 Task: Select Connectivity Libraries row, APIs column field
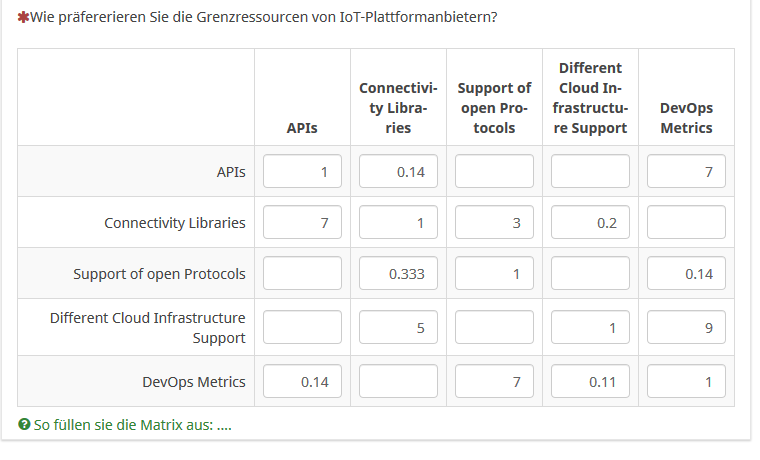click(x=302, y=222)
